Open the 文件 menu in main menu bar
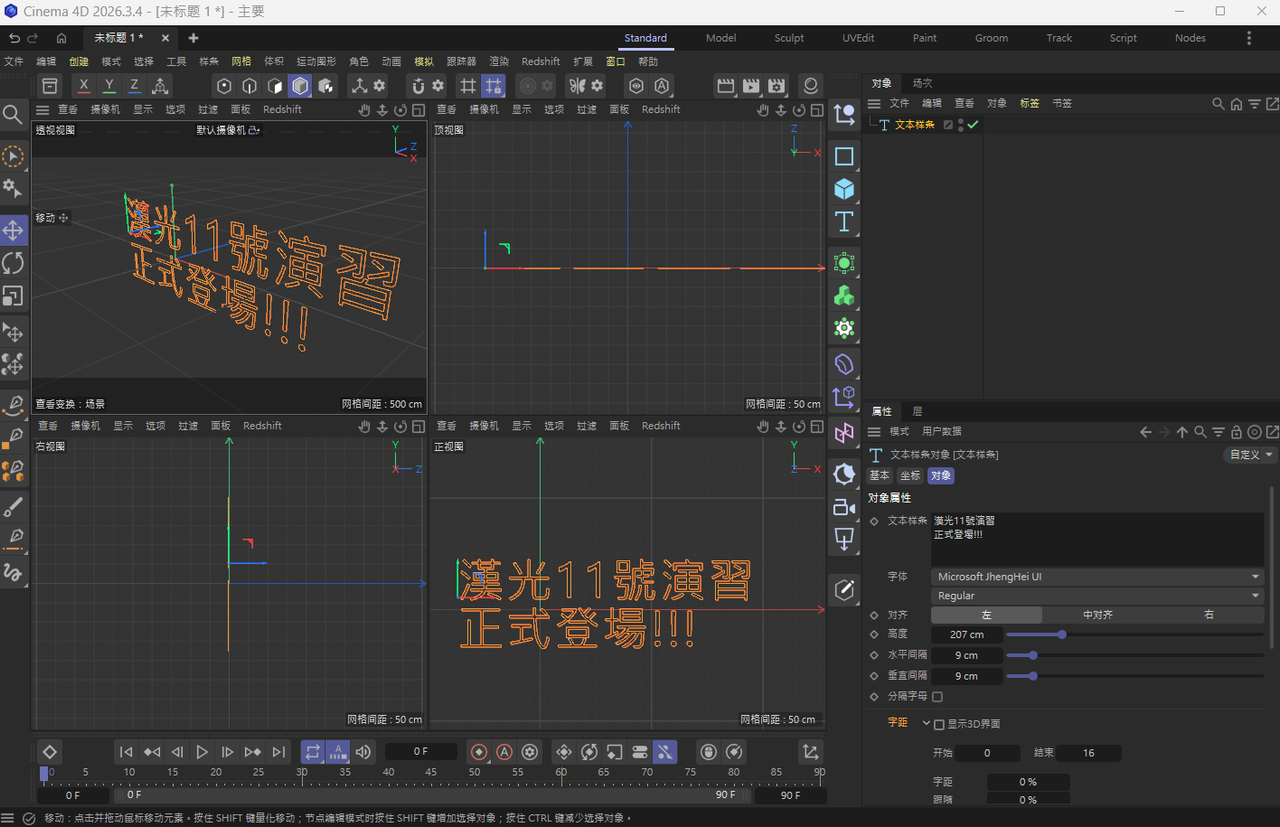Image resolution: width=1280 pixels, height=827 pixels. pyautogui.click(x=13, y=62)
